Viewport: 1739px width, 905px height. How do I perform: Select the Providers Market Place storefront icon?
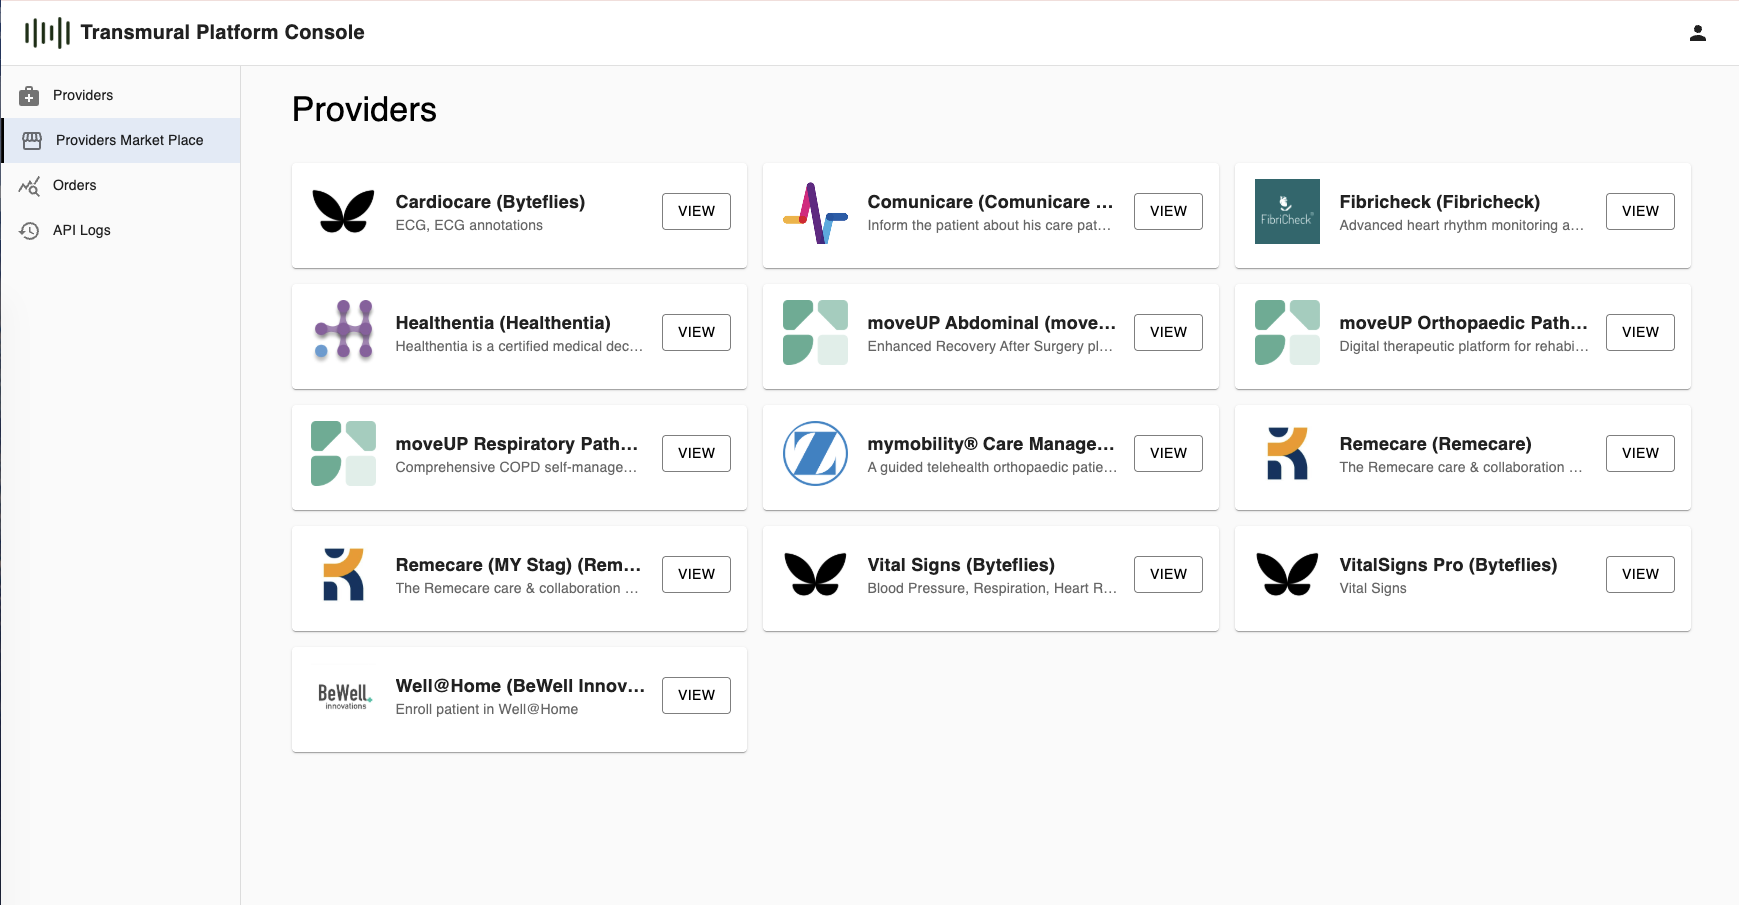31,140
